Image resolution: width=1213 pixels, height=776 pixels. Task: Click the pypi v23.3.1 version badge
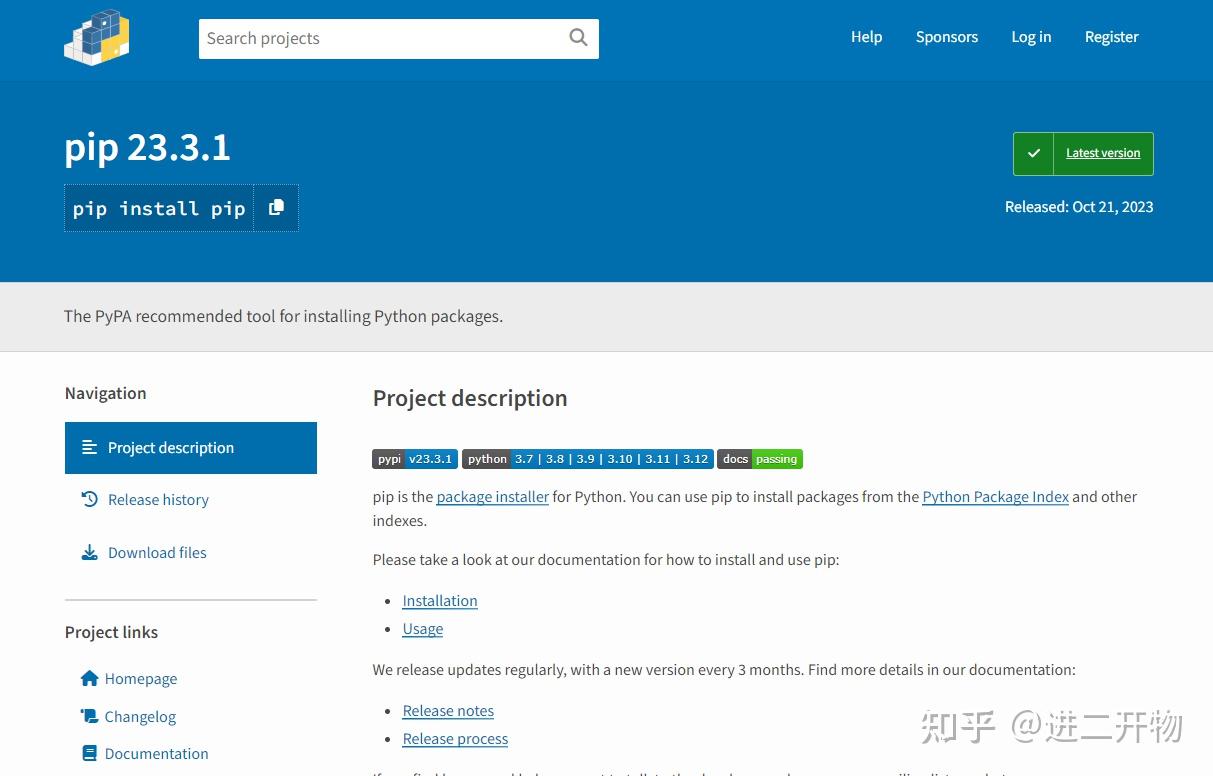[414, 458]
